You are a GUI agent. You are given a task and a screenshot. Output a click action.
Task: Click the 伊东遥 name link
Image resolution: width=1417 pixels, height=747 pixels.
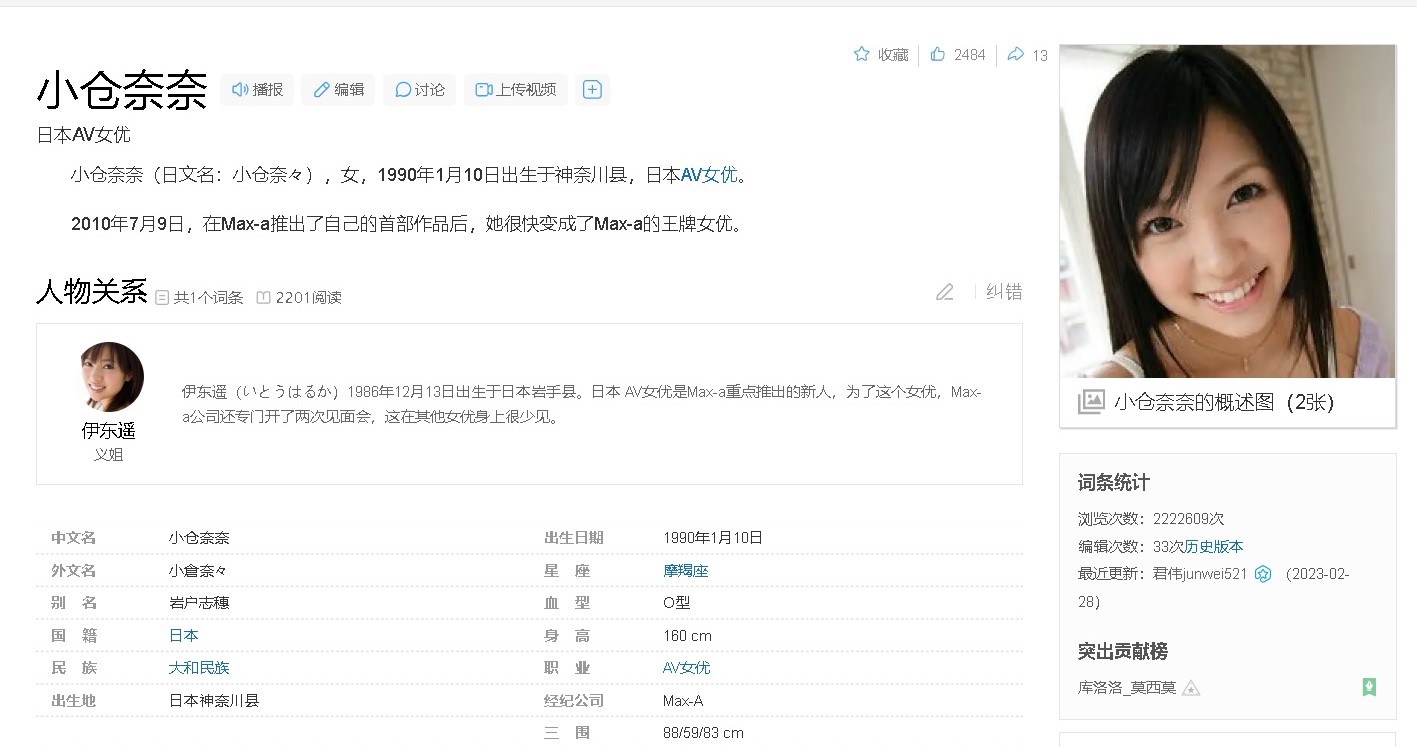click(x=108, y=431)
